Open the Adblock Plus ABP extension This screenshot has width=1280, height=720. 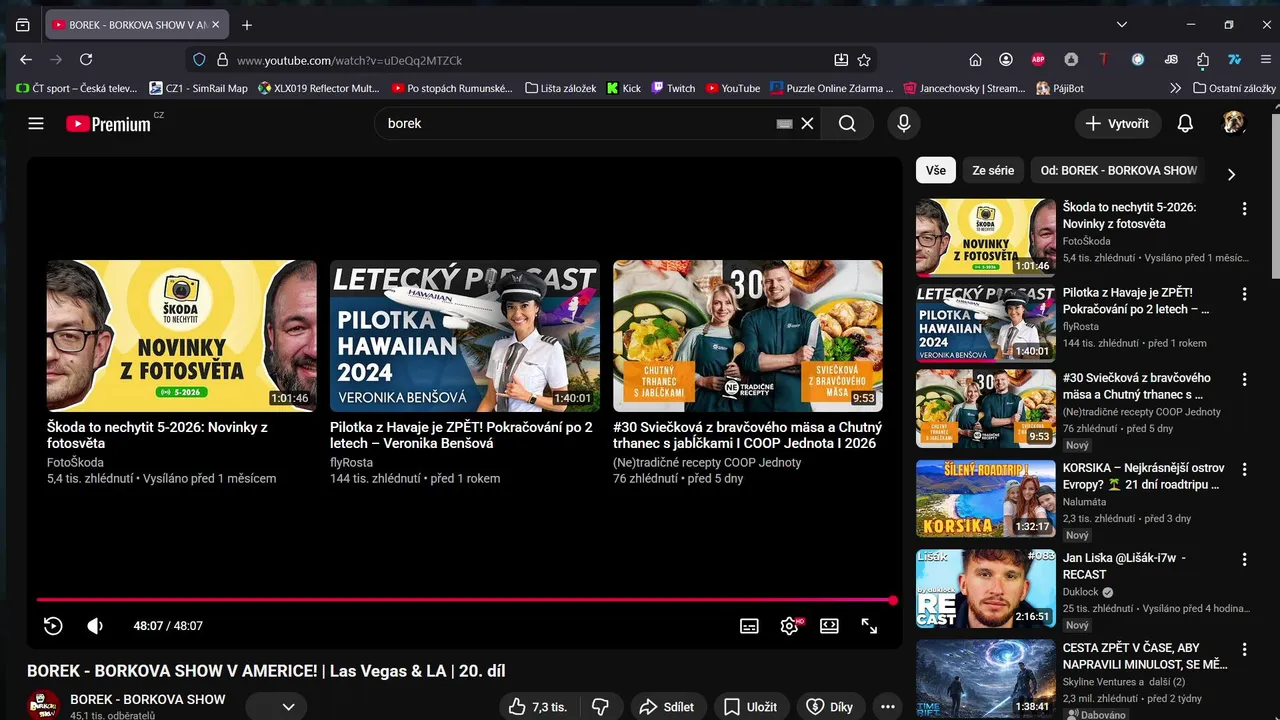point(1038,60)
